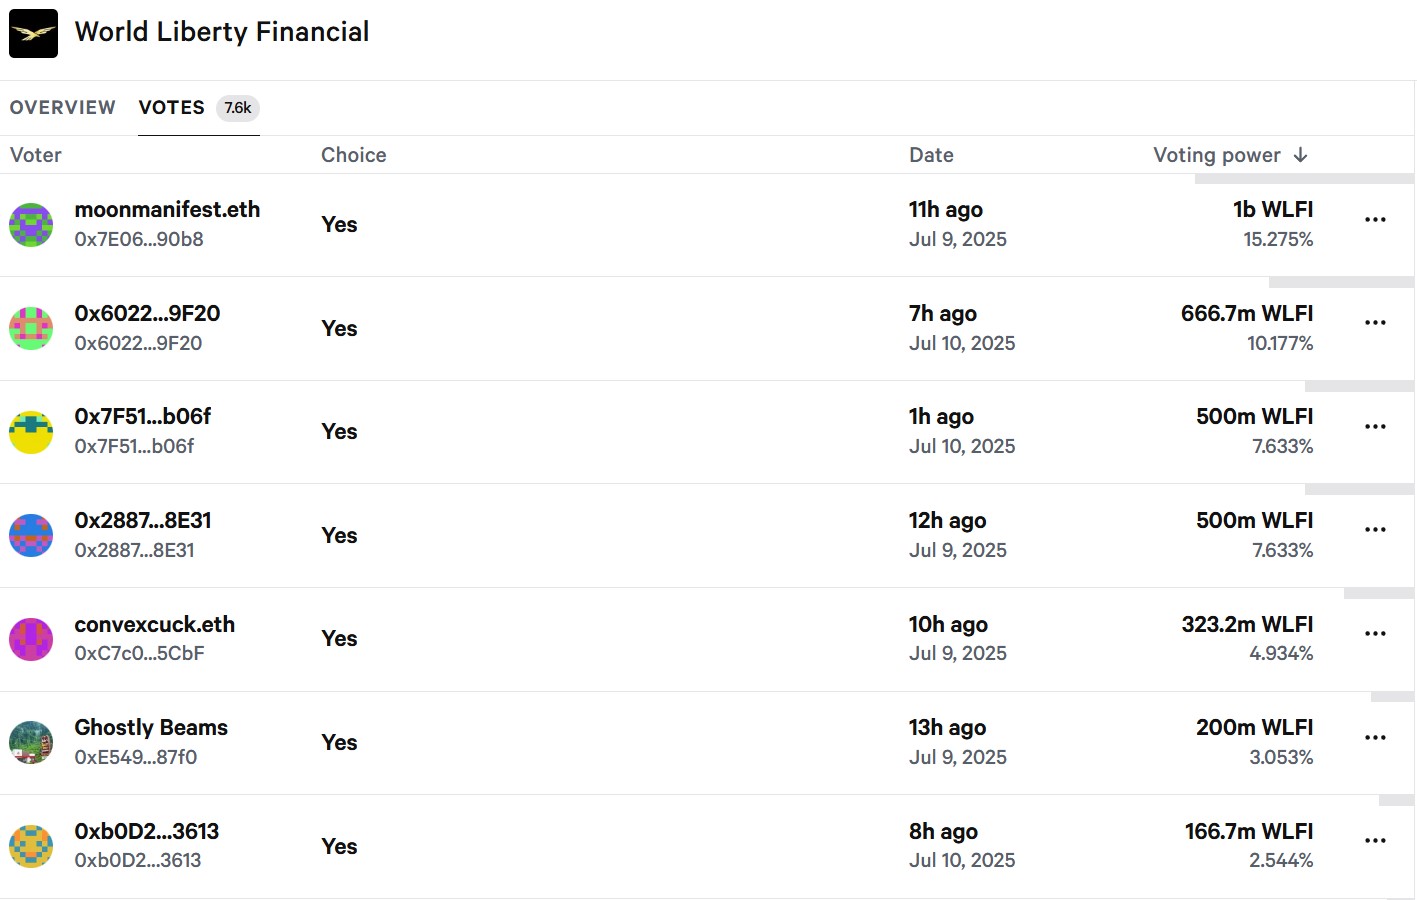Open the moonmanifest.eth voter avatar
This screenshot has height=900, width=1417.
(x=31, y=225)
